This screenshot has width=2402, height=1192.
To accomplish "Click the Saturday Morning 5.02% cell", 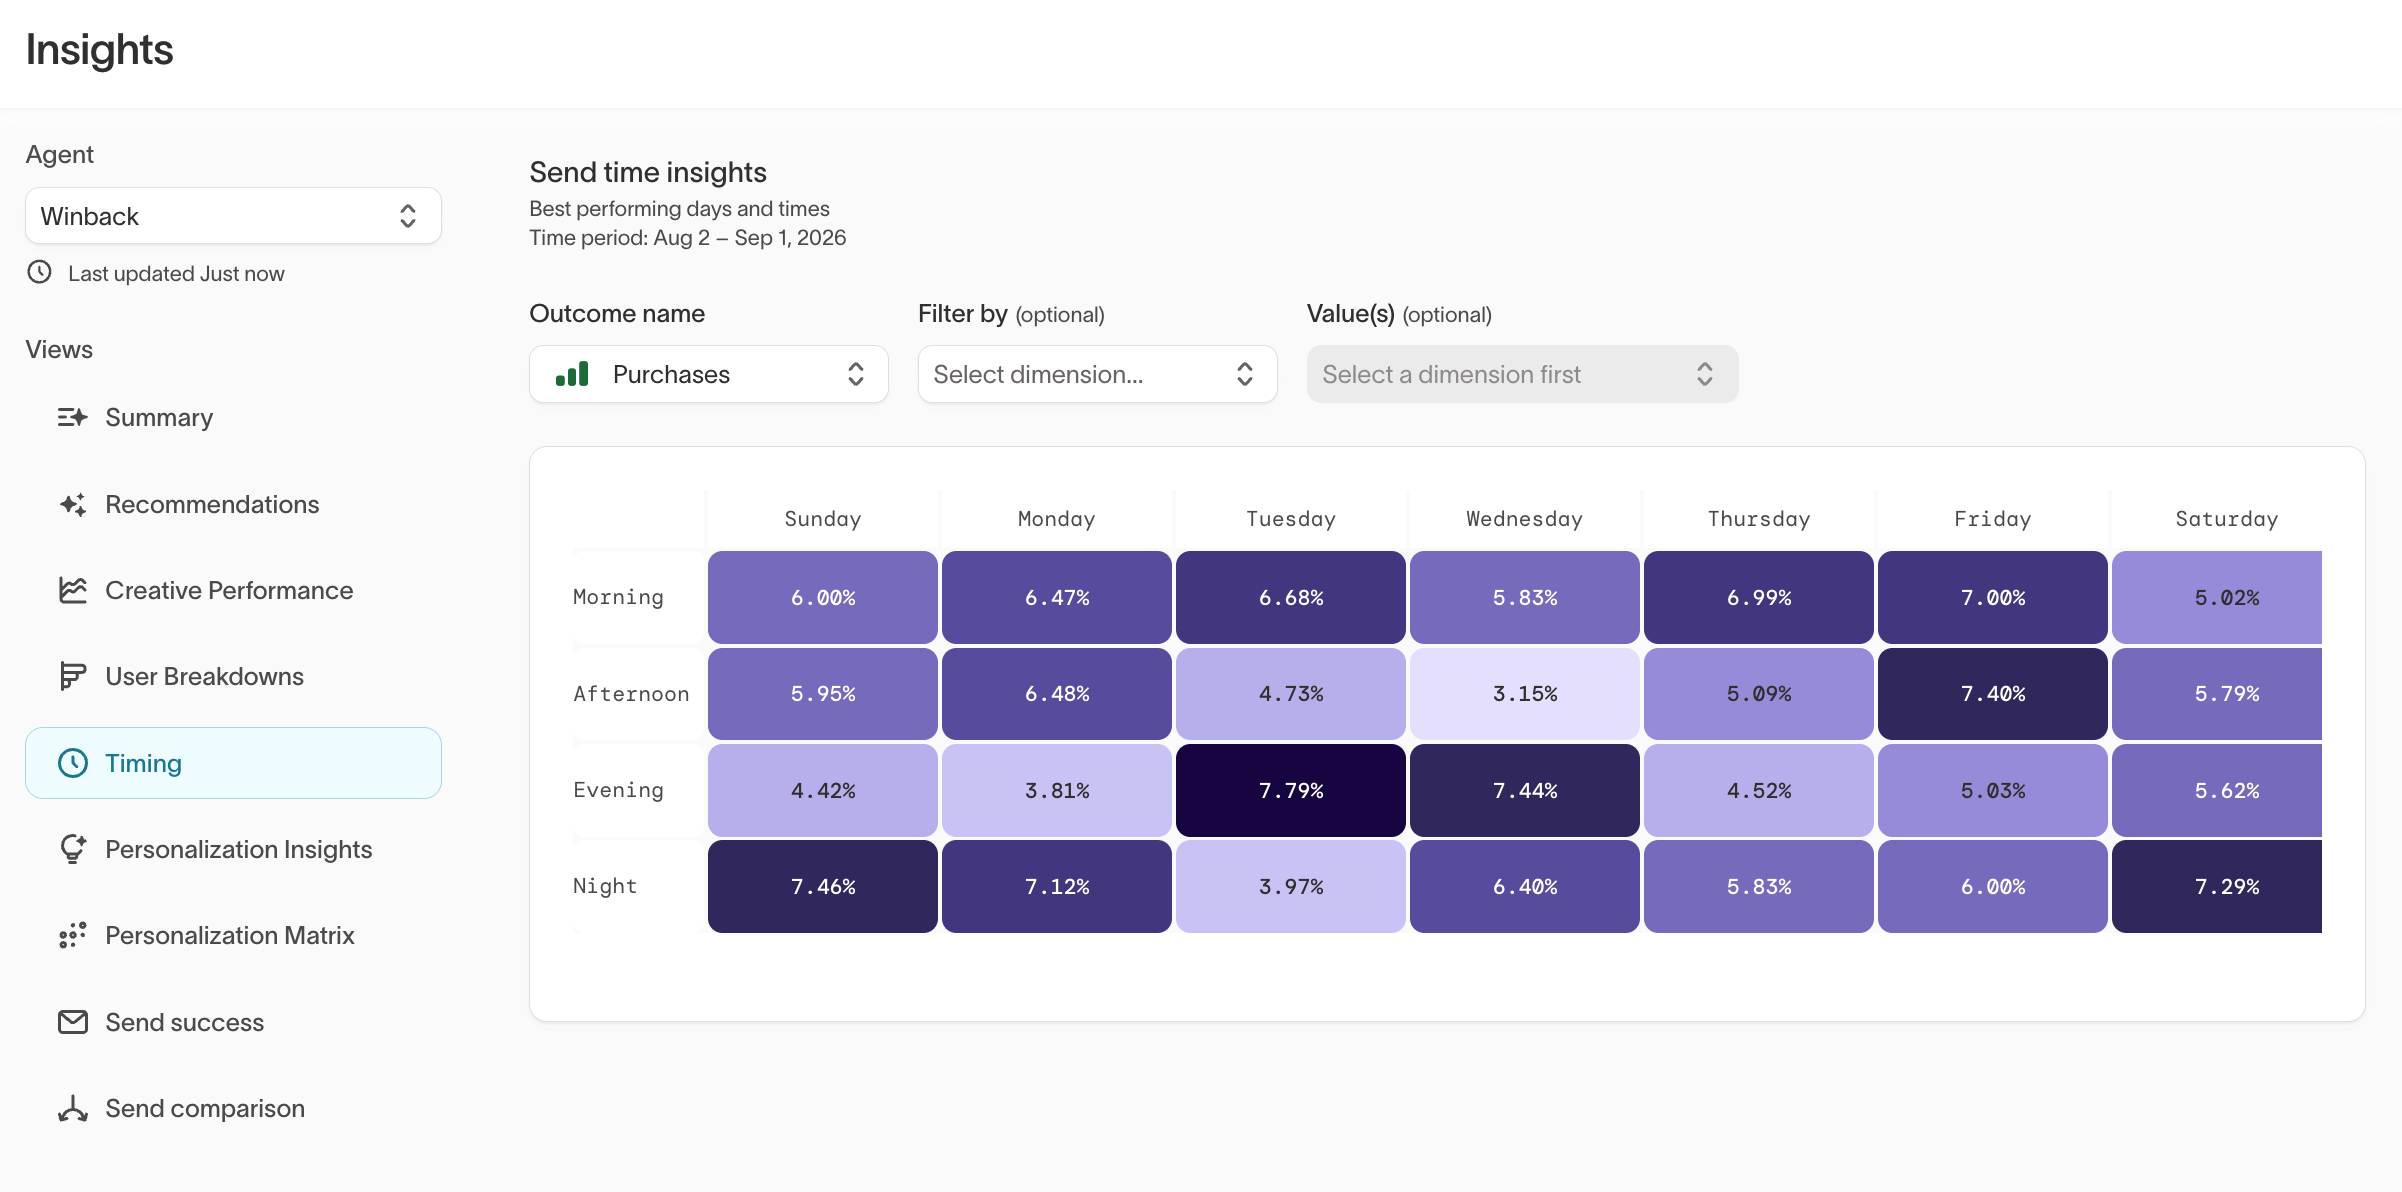I will point(2216,597).
